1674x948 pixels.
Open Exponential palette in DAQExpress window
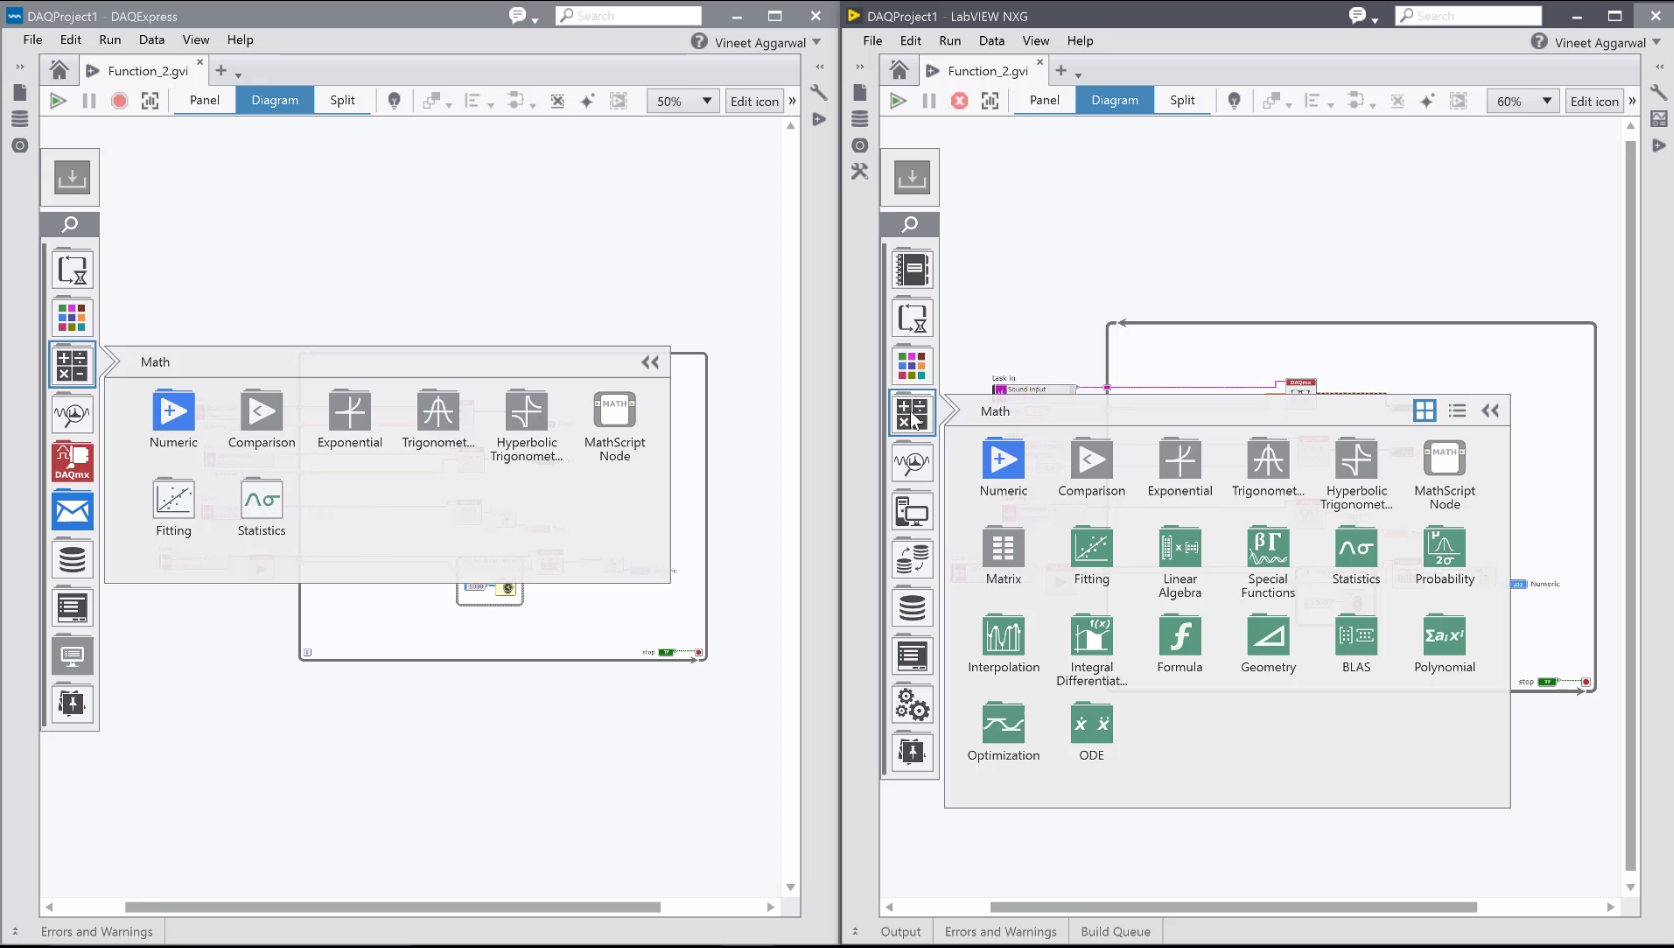[x=349, y=419]
